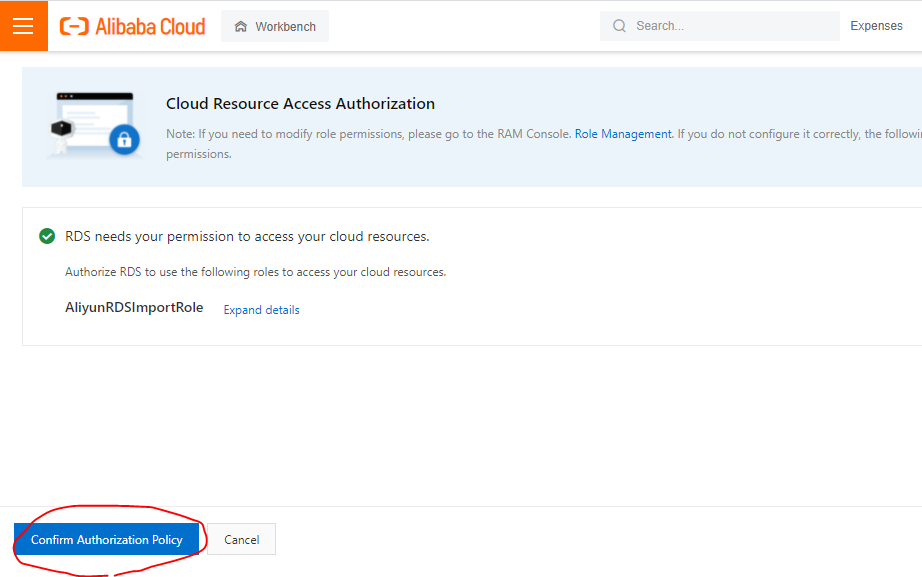Screen dimensions: 922x577
Task: Click the home icon beside Workbench
Action: point(240,26)
